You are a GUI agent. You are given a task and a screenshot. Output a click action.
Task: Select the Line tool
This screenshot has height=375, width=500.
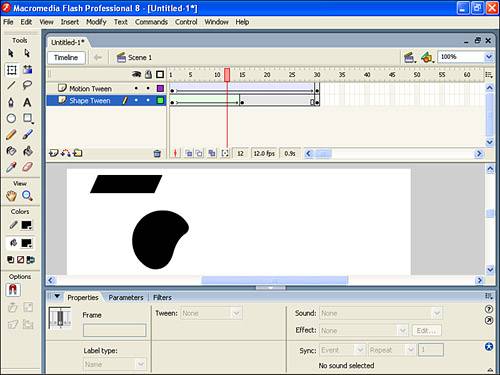point(11,86)
